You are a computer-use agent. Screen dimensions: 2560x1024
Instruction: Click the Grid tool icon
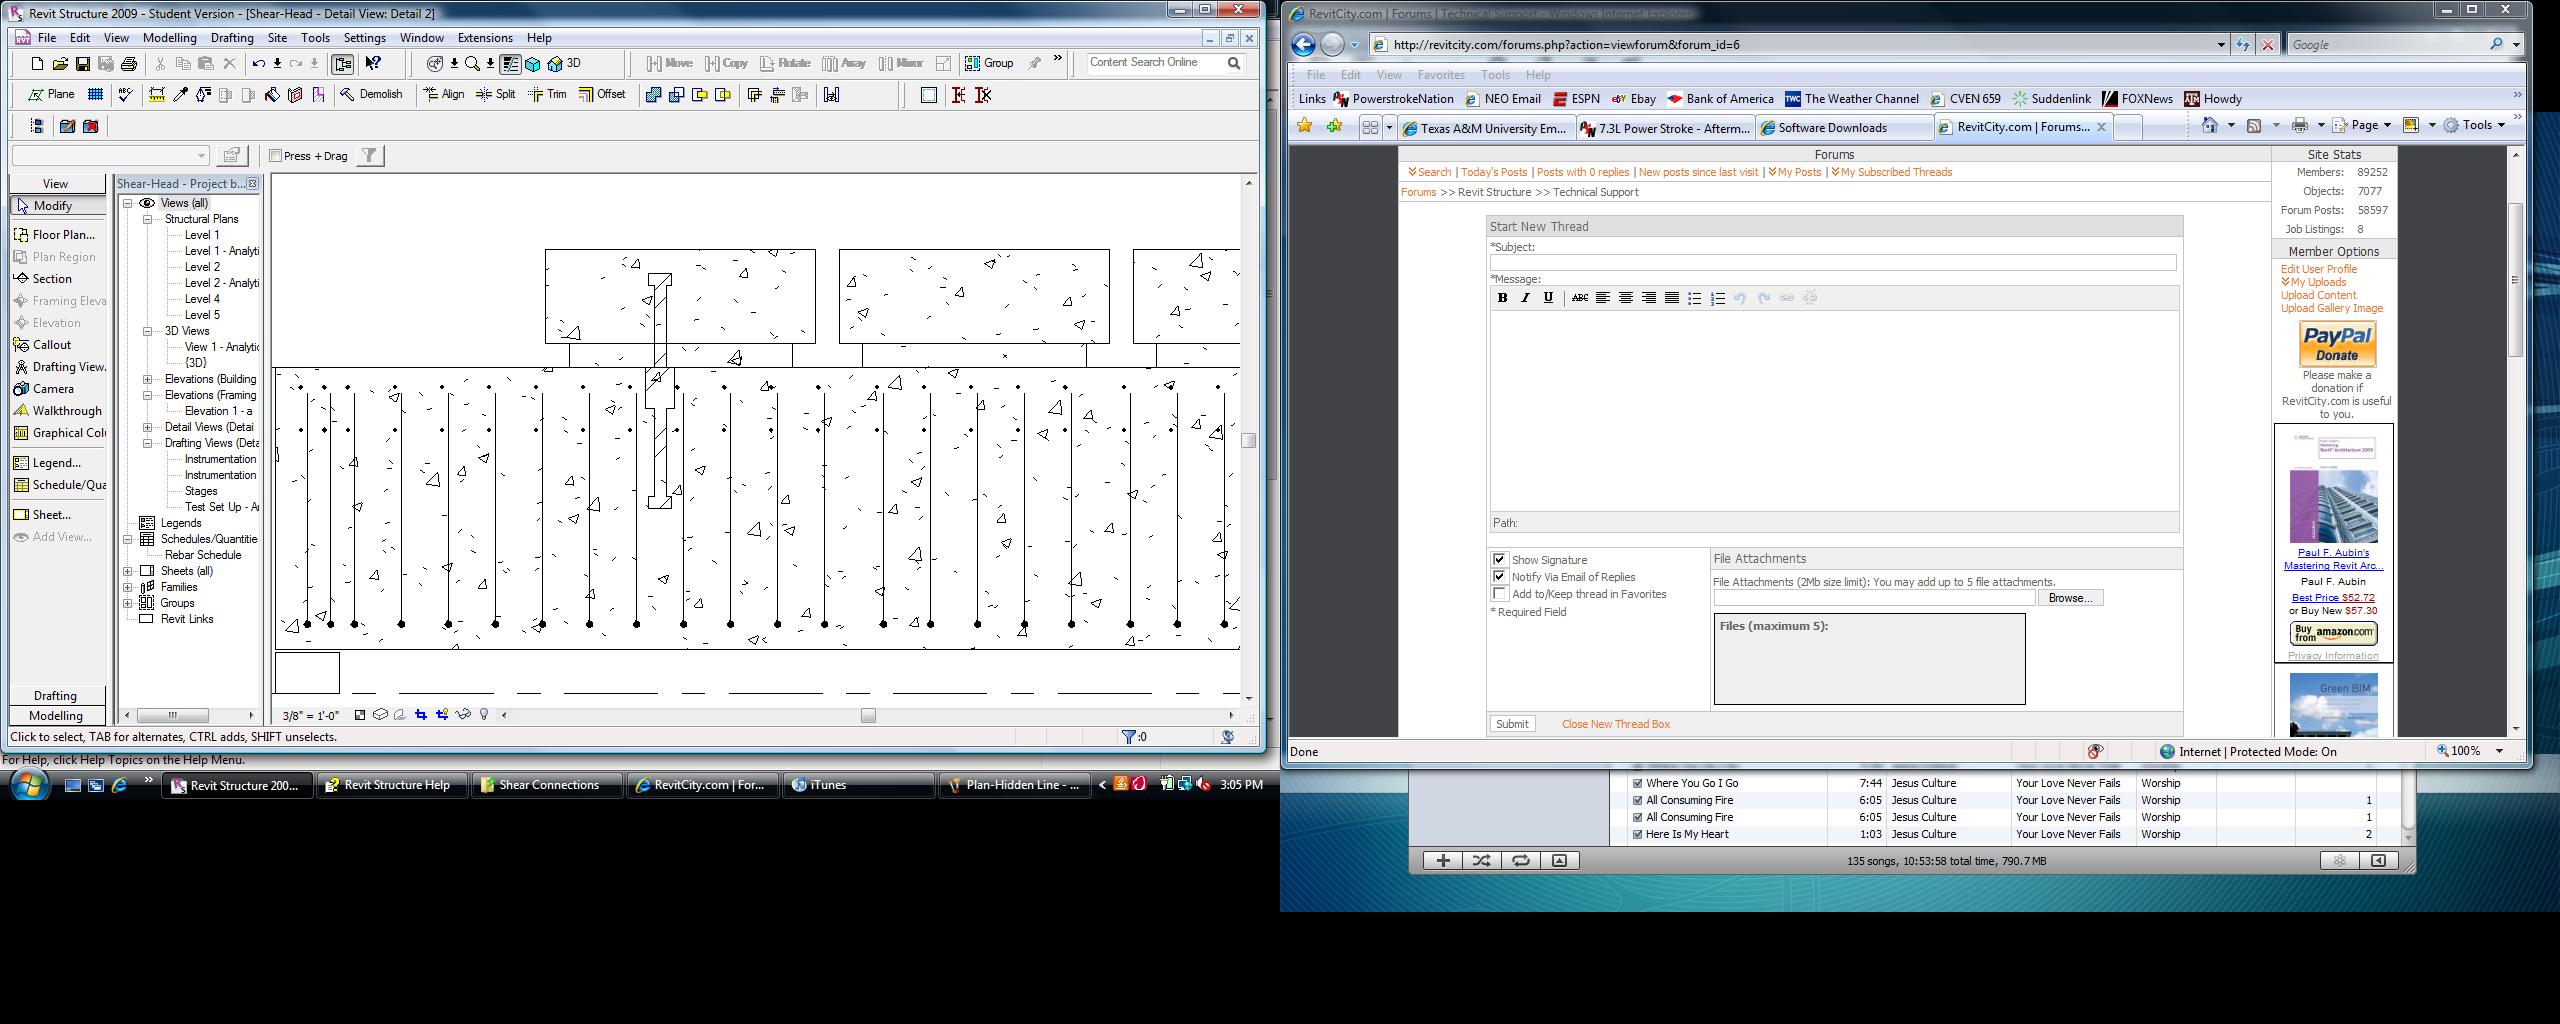coord(95,95)
